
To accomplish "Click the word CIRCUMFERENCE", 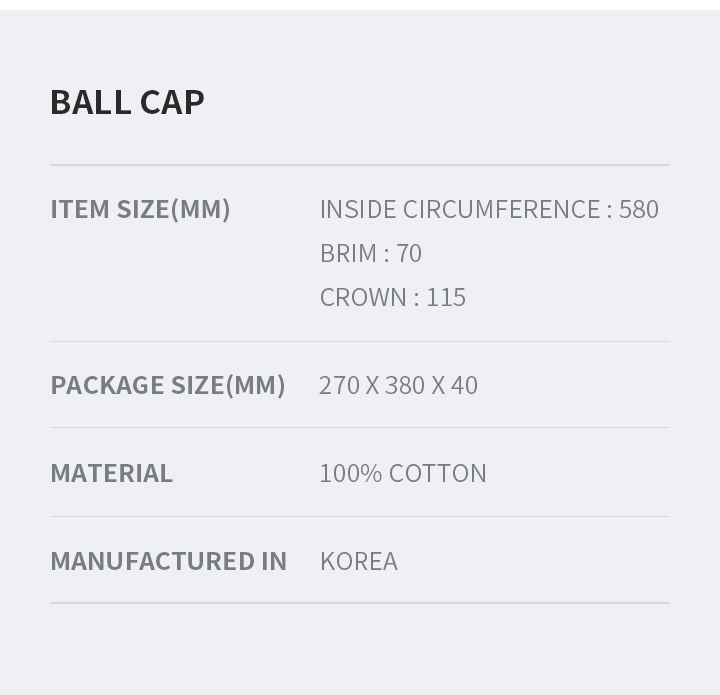I will coord(501,209).
